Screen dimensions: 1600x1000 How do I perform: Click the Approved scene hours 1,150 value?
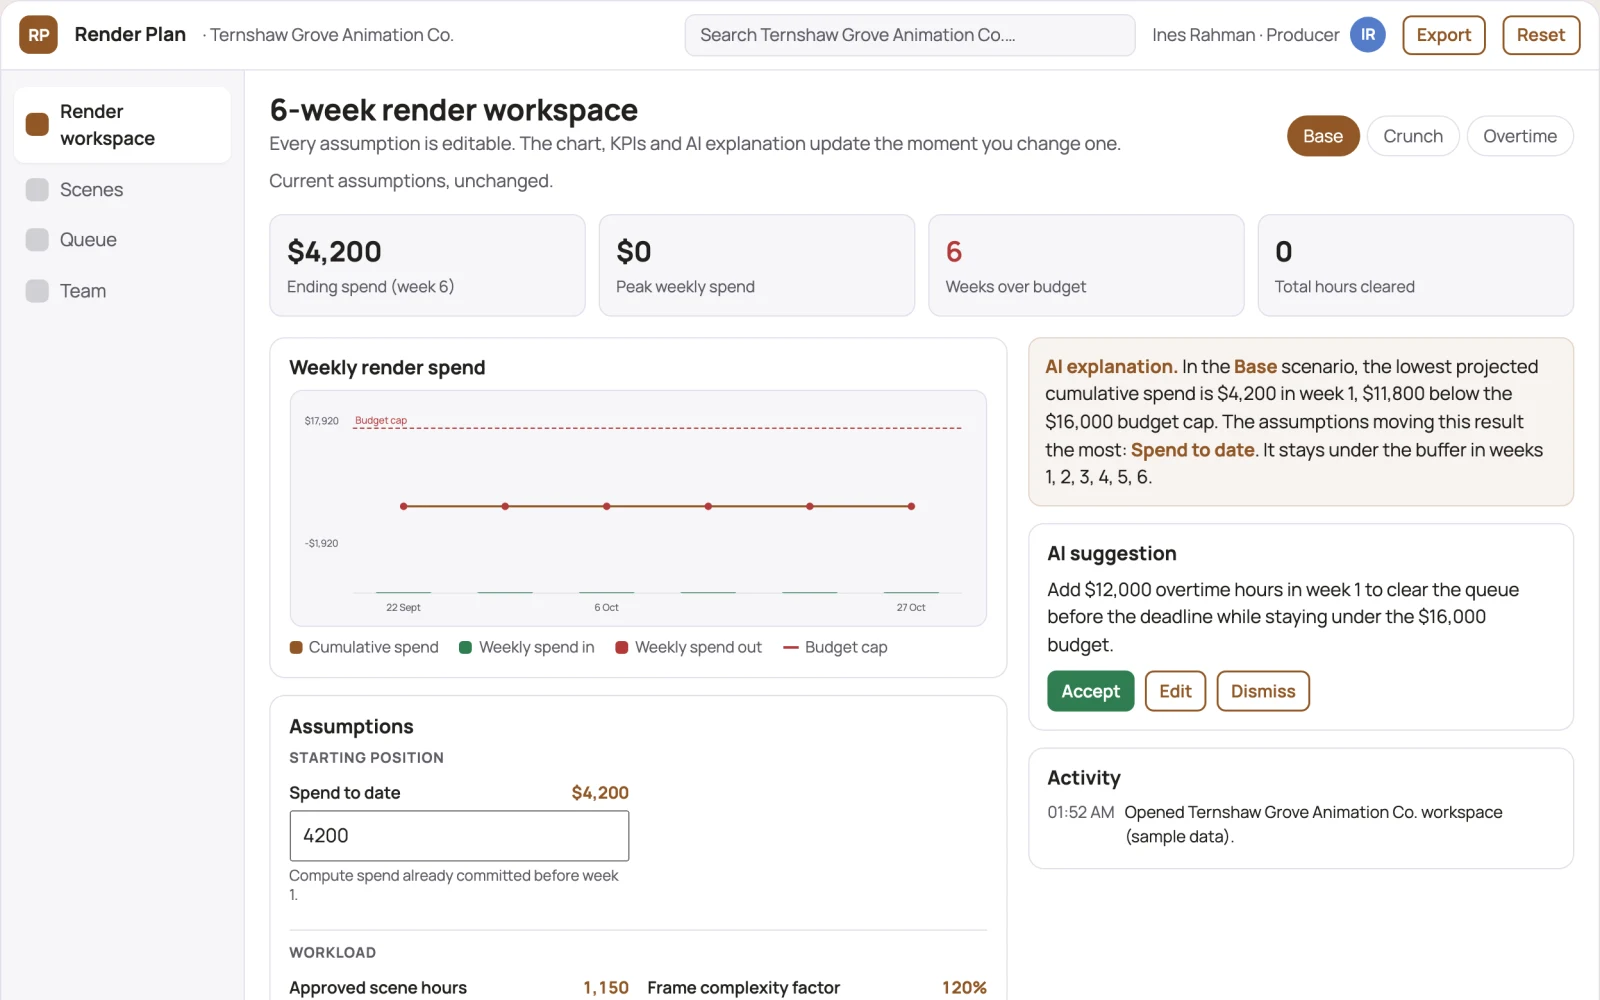click(606, 988)
